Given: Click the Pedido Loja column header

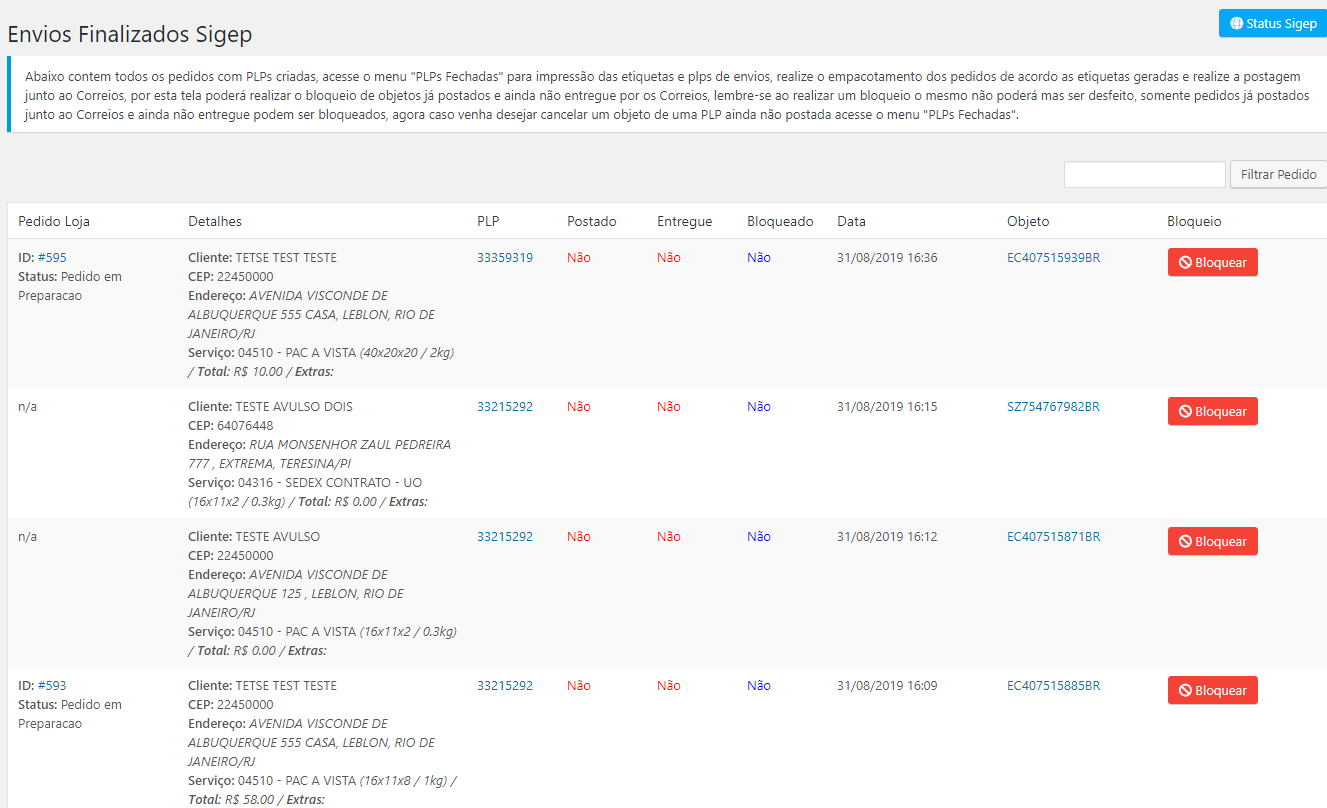Looking at the screenshot, I should coord(54,221).
